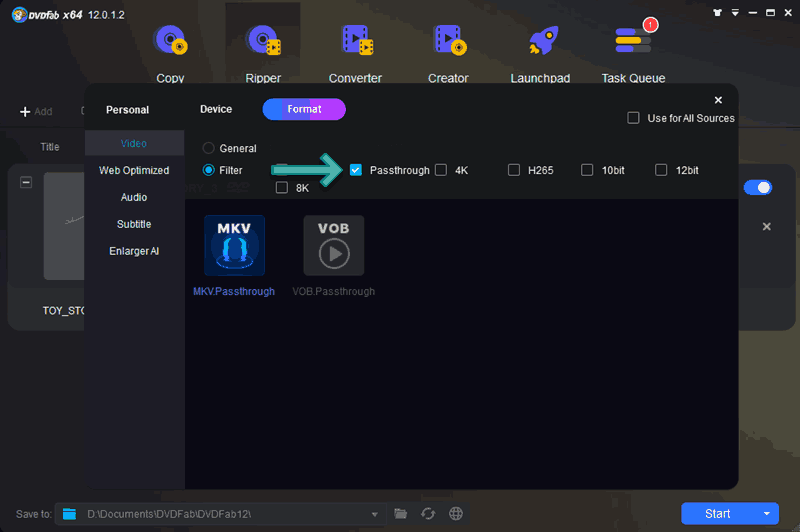Open the Start button dropdown arrow
The height and width of the screenshot is (532, 800).
[766, 514]
